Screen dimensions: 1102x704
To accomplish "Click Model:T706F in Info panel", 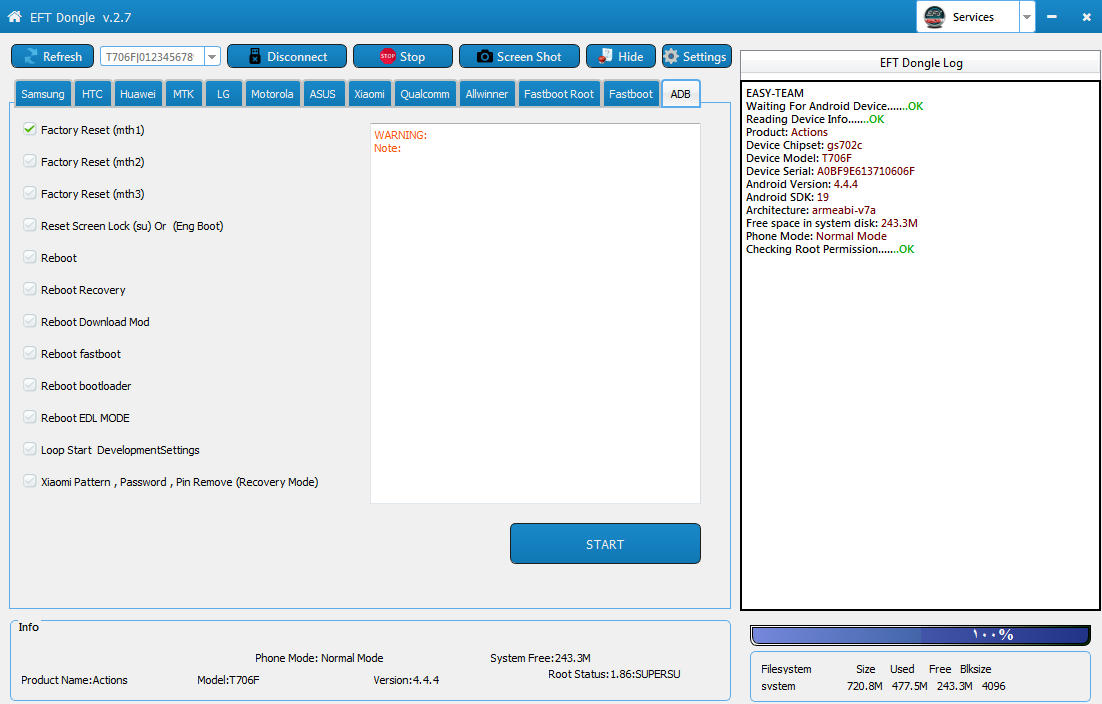I will pos(228,680).
